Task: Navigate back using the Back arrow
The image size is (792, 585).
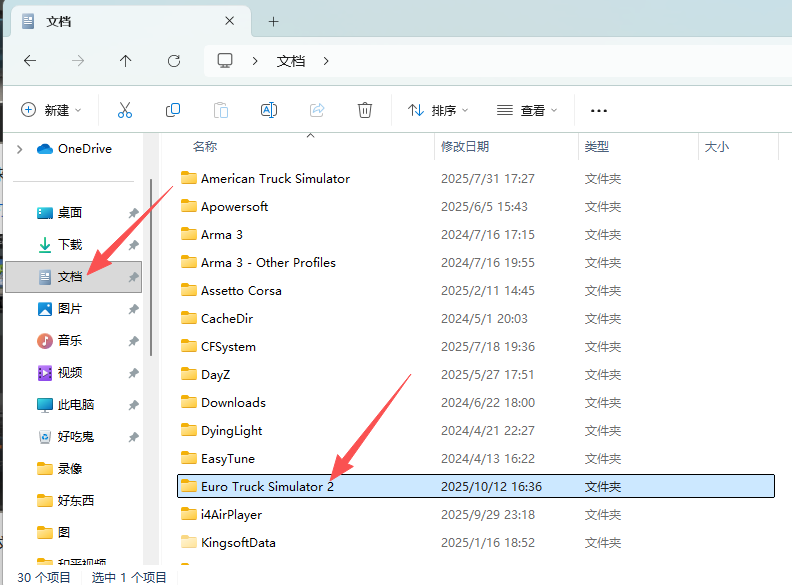Action: coord(30,61)
